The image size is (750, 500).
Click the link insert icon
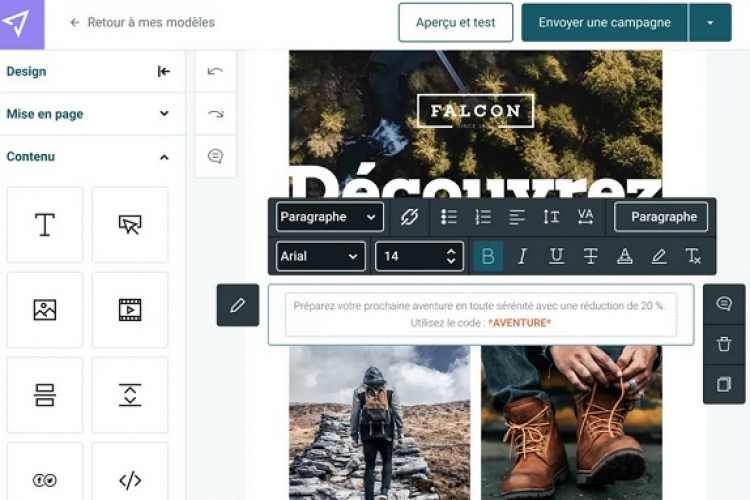(409, 217)
